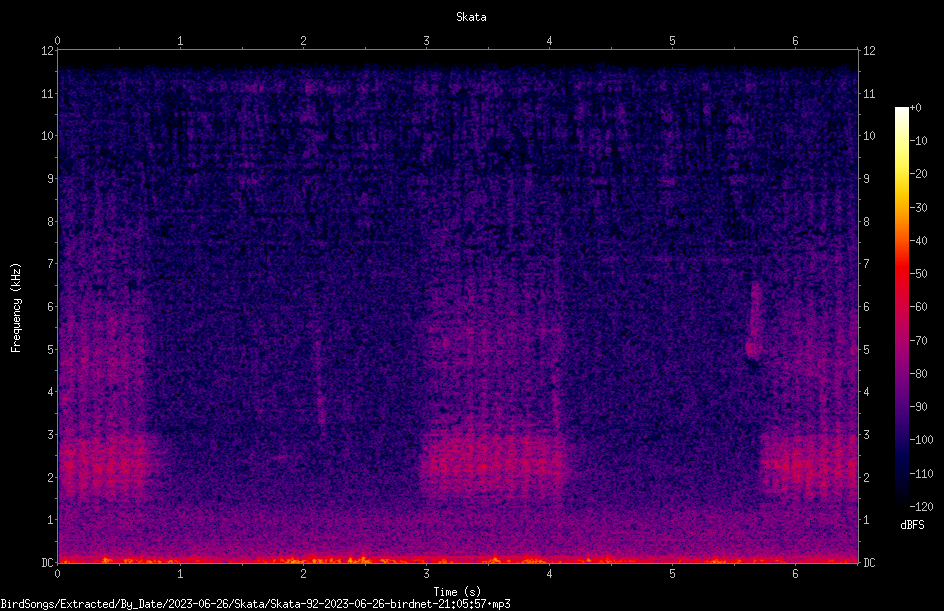
Task: Click the "11" tick on the right frequency axis
Action: click(x=869, y=93)
